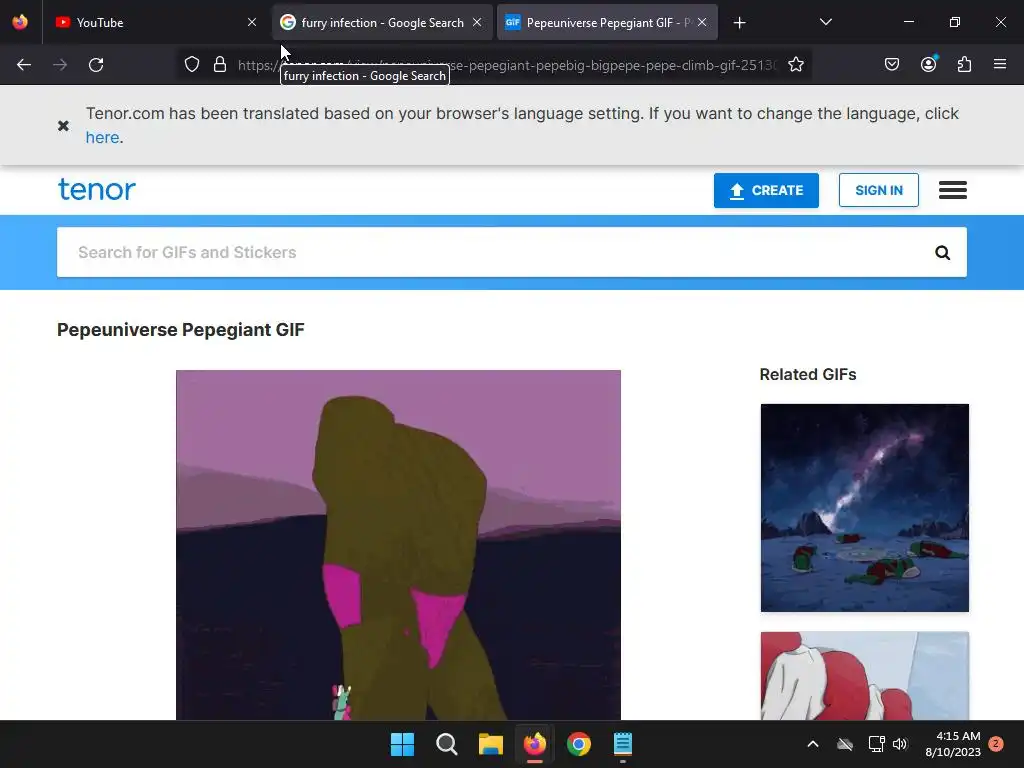Screen dimensions: 1024x768
Task: Click the Tenor search magnifier icon
Action: pyautogui.click(x=942, y=253)
